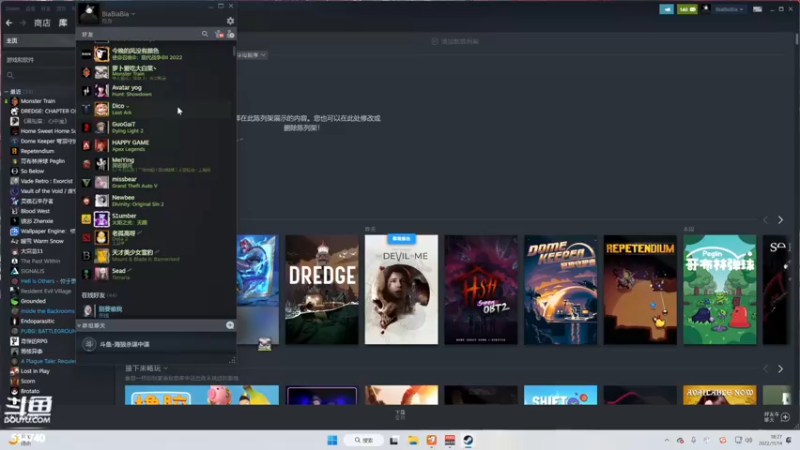Click GuoGaiT's avatar in friends list
800x450 pixels.
point(102,127)
